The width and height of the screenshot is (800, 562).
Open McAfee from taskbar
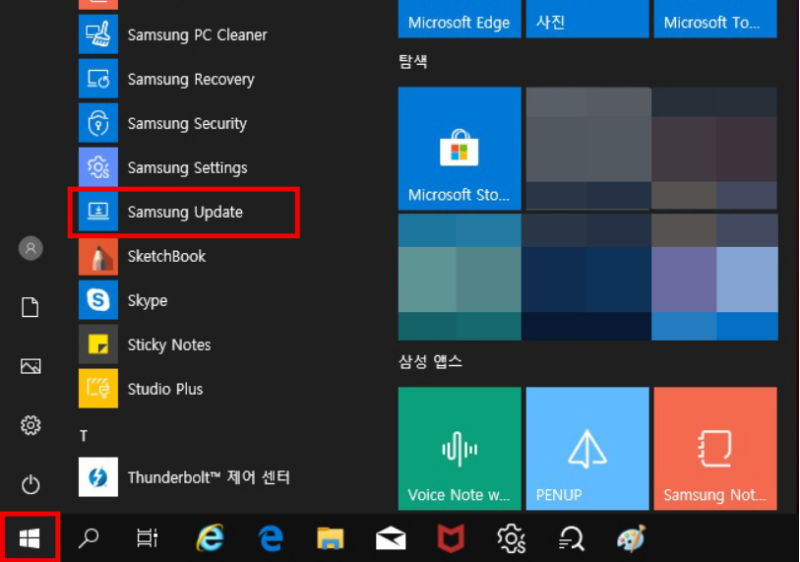(x=451, y=539)
